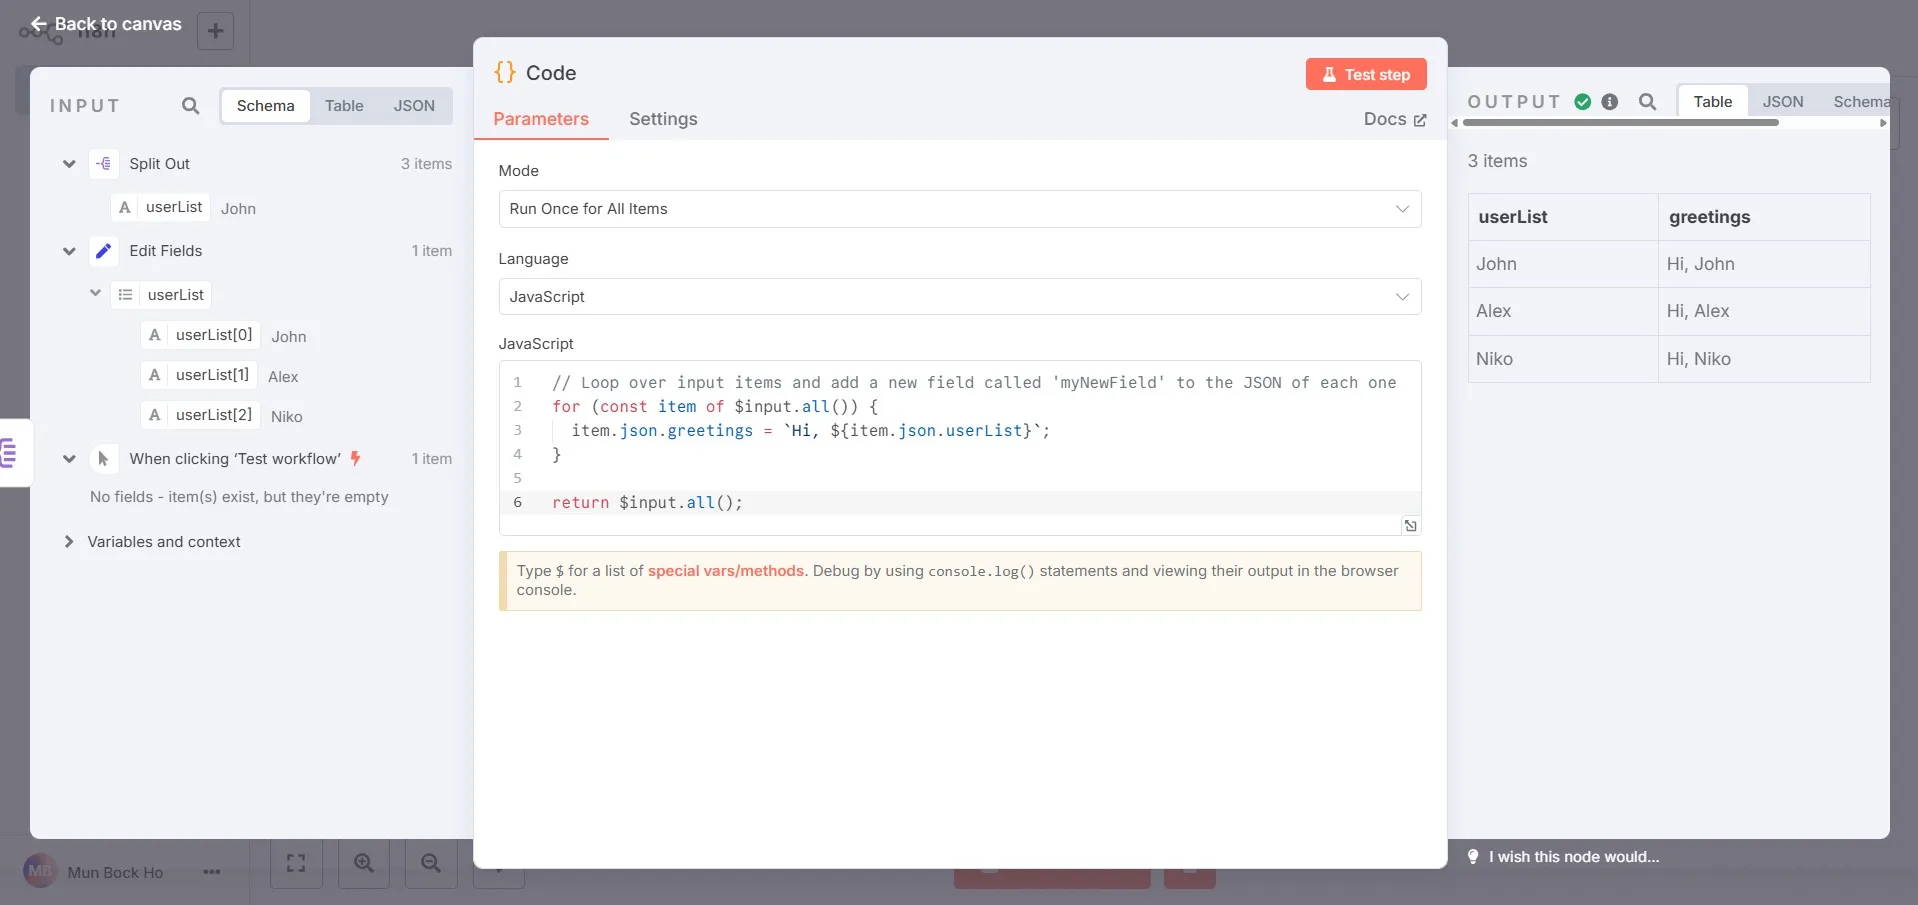Click into the JavaScript code editor return line
1918x905 pixels.
click(x=960, y=502)
